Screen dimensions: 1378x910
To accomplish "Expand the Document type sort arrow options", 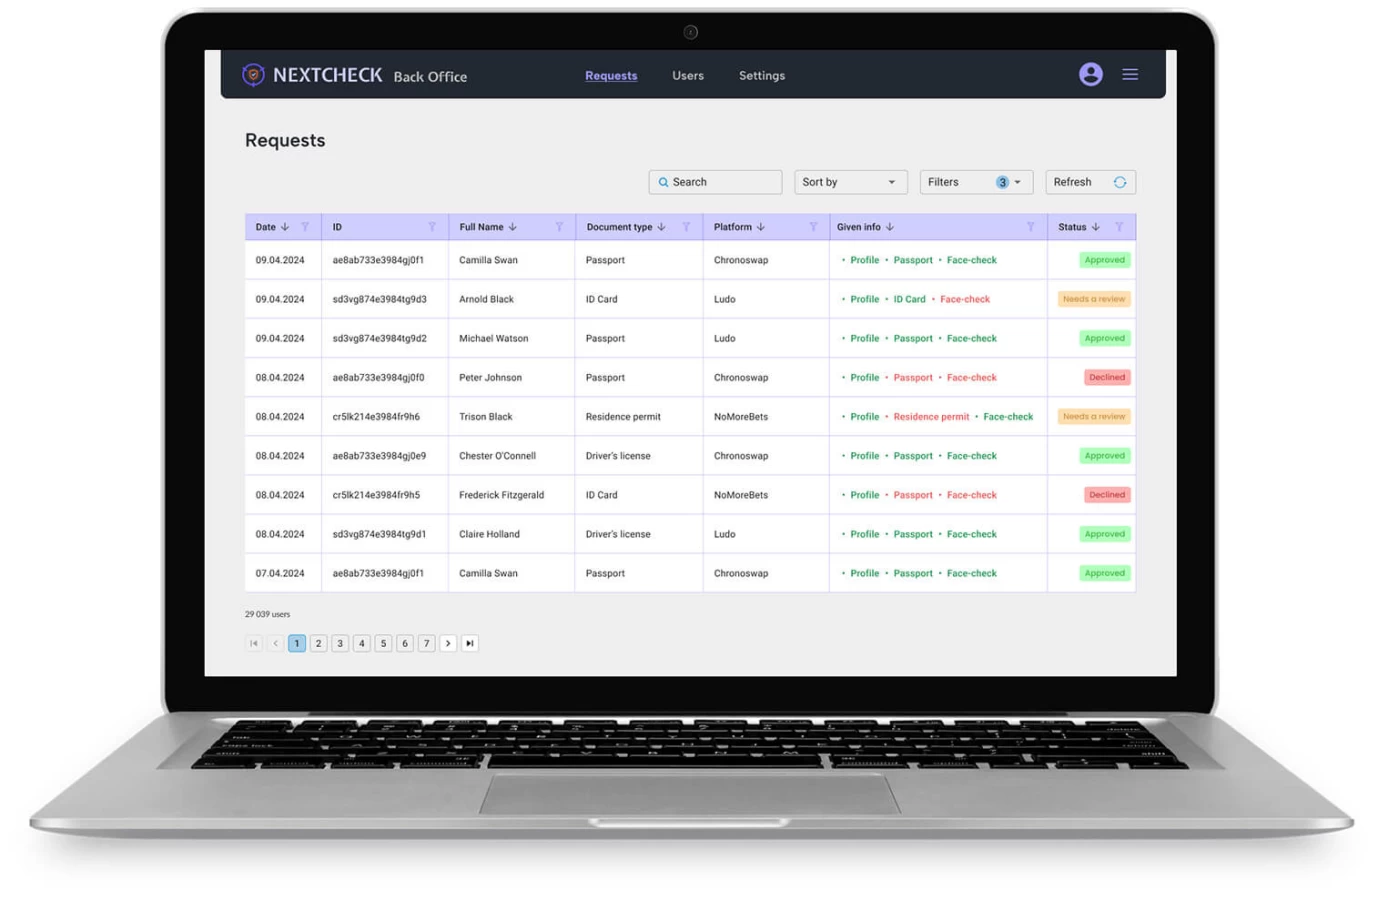I will tap(662, 227).
